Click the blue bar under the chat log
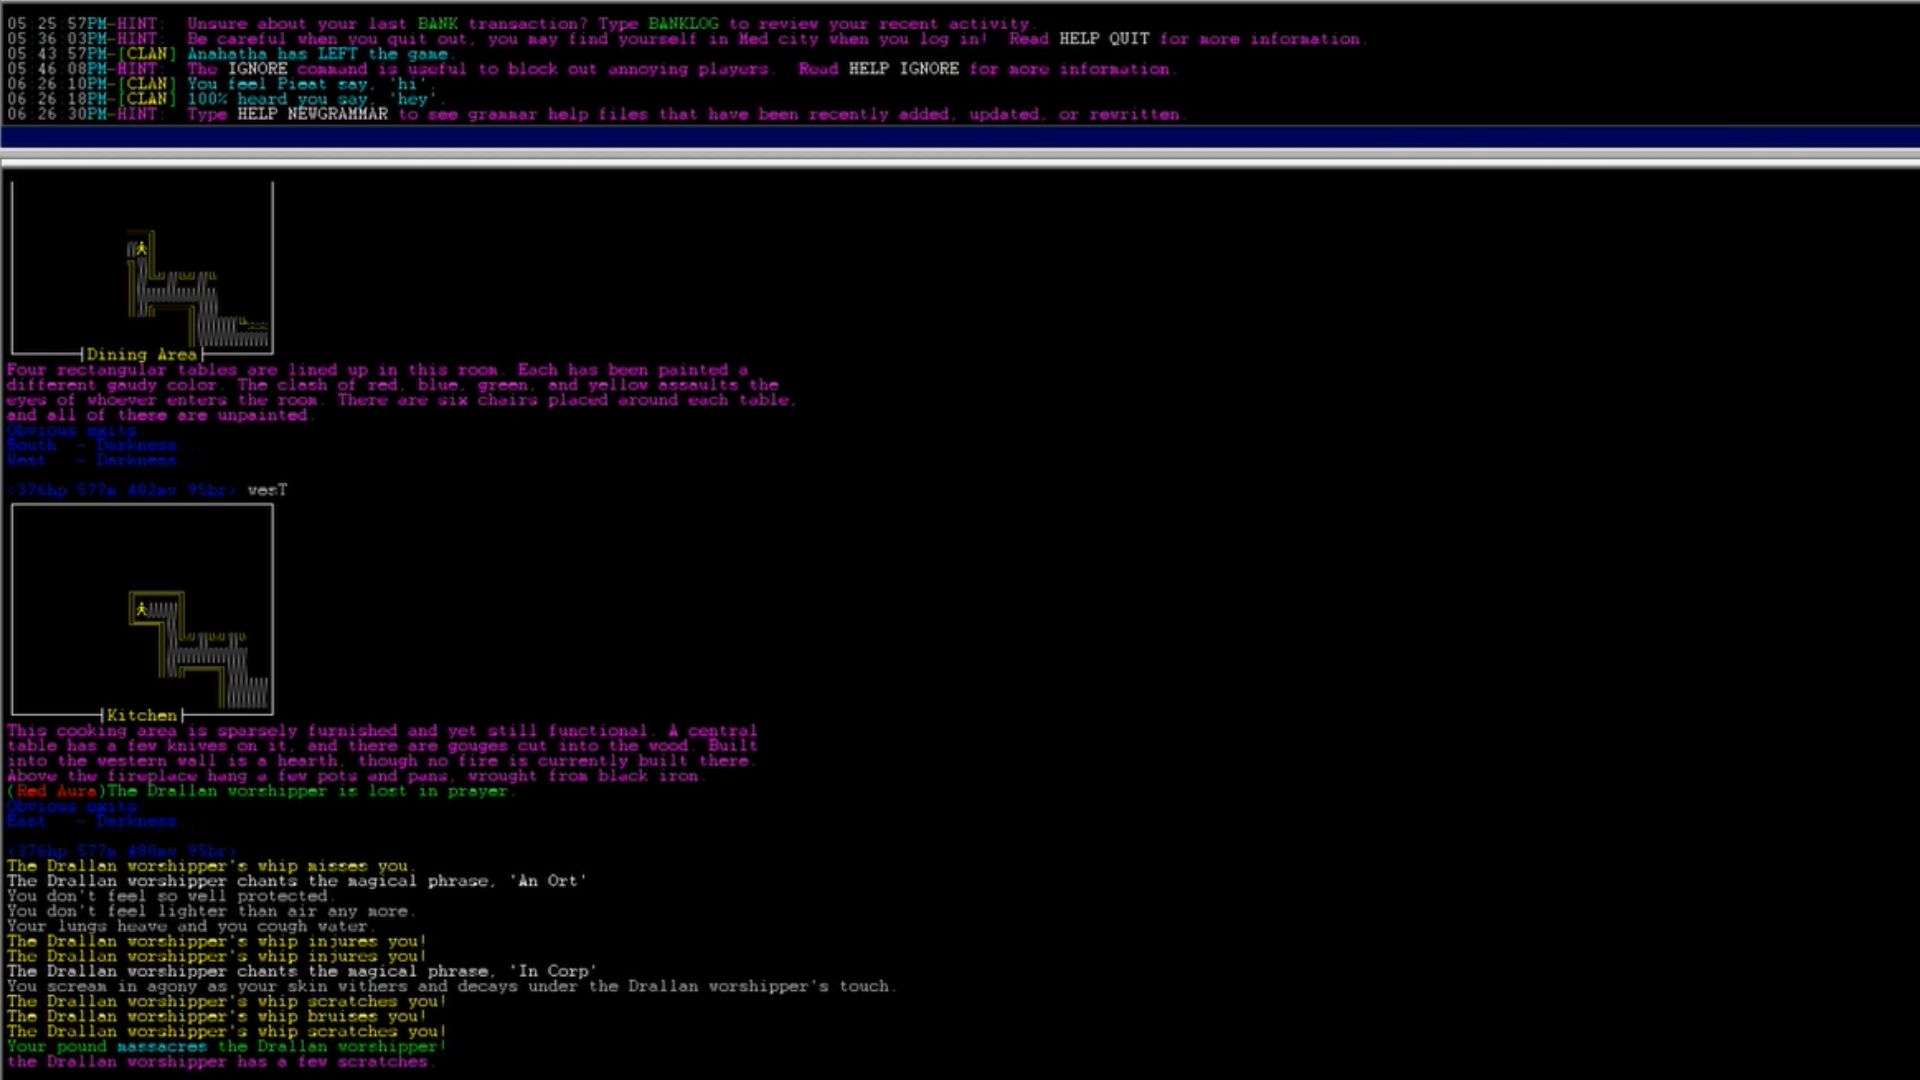The image size is (1920, 1080). tap(960, 137)
